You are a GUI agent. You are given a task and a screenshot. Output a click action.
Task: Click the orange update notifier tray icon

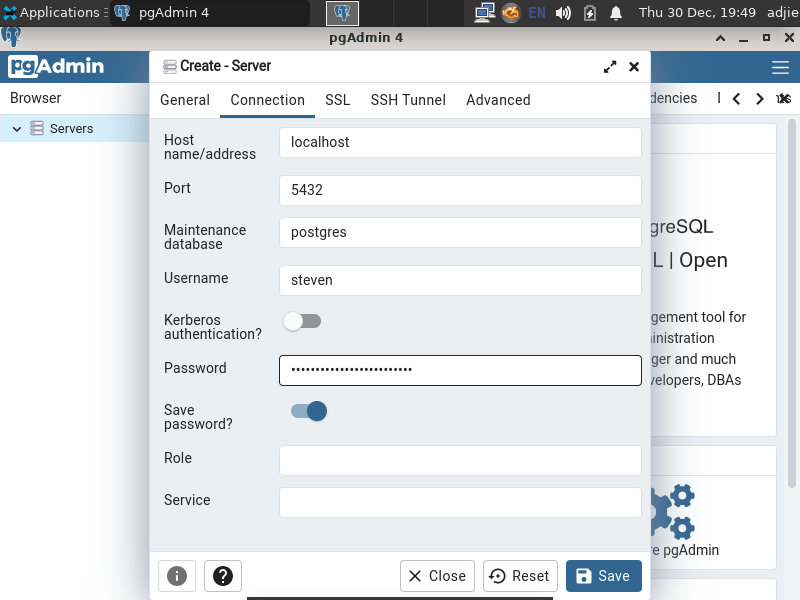click(x=511, y=13)
